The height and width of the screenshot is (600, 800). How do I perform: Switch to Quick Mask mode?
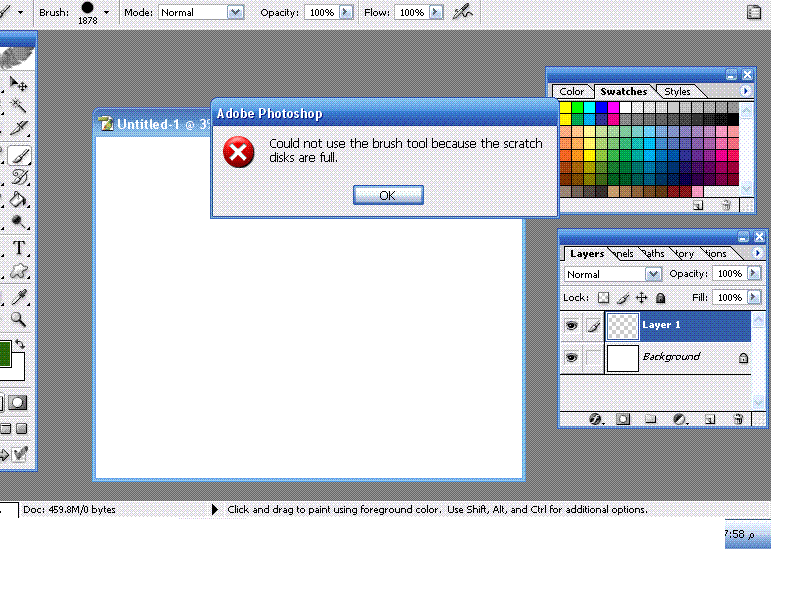coord(17,403)
